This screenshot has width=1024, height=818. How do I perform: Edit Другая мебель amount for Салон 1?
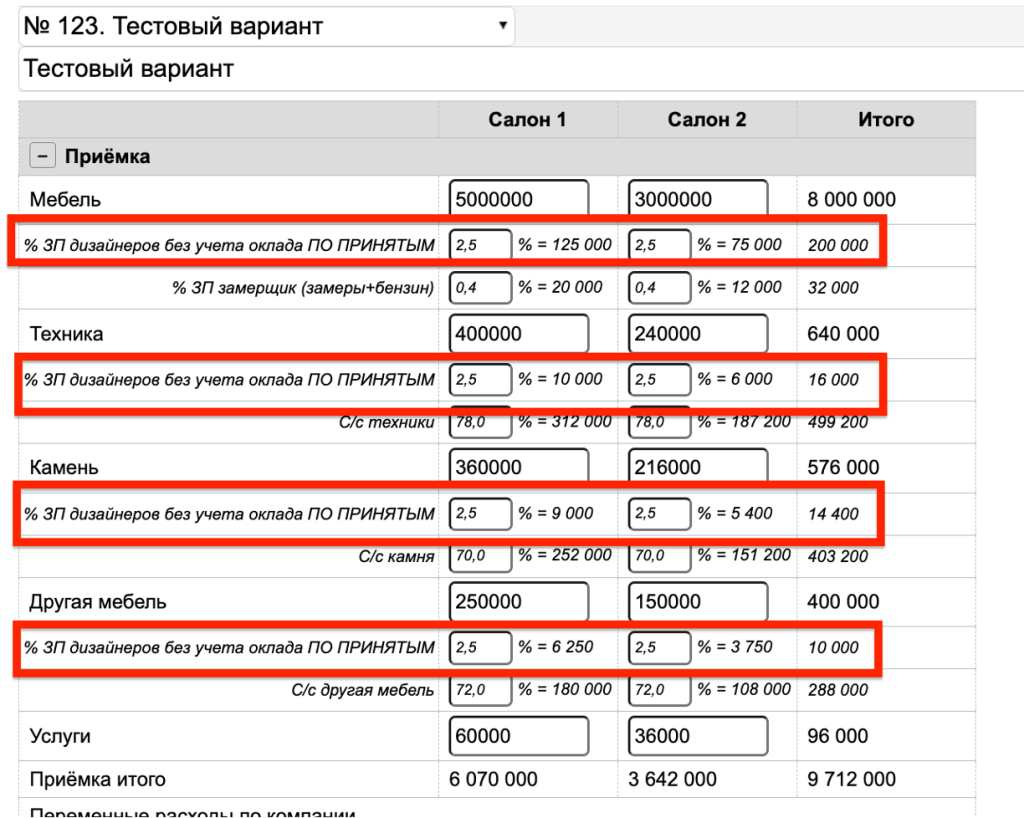[519, 602]
